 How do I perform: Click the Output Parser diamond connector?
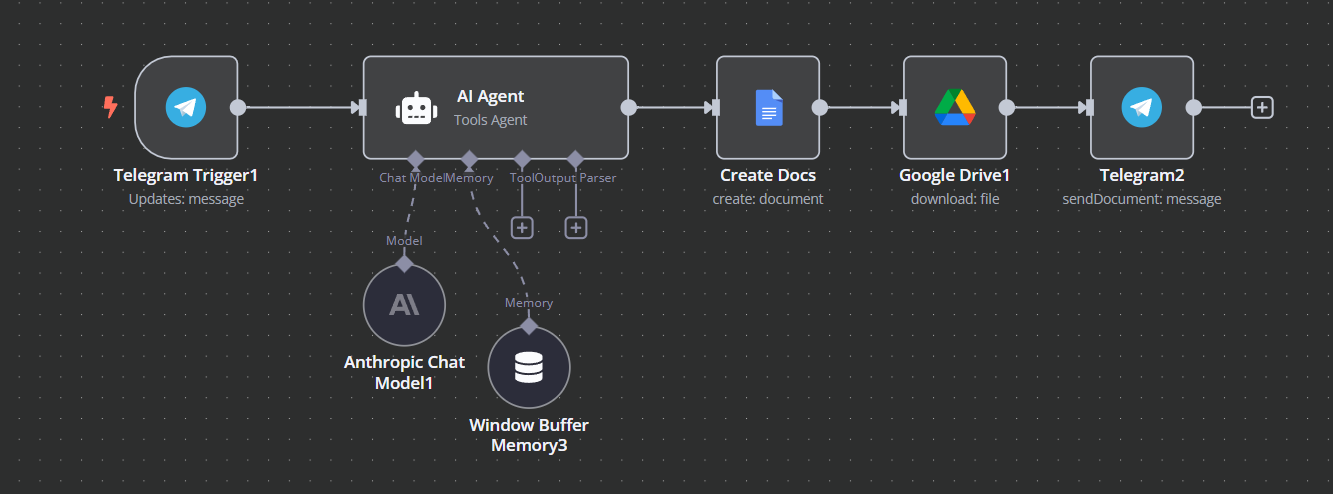(x=575, y=159)
